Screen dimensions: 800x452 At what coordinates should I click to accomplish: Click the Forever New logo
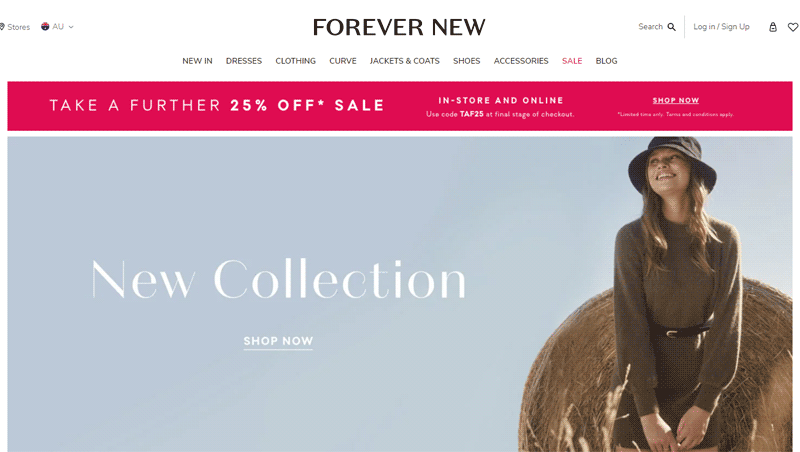(399, 27)
